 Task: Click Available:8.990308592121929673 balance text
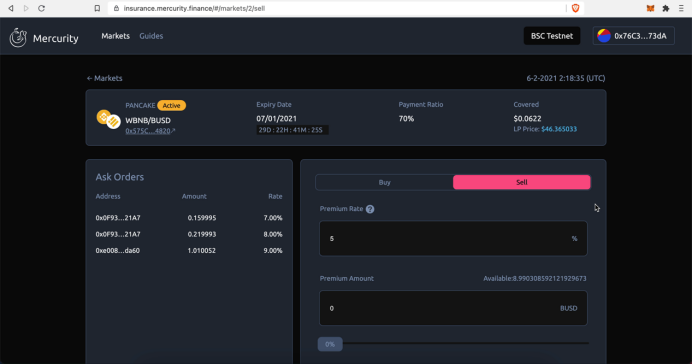click(535, 278)
